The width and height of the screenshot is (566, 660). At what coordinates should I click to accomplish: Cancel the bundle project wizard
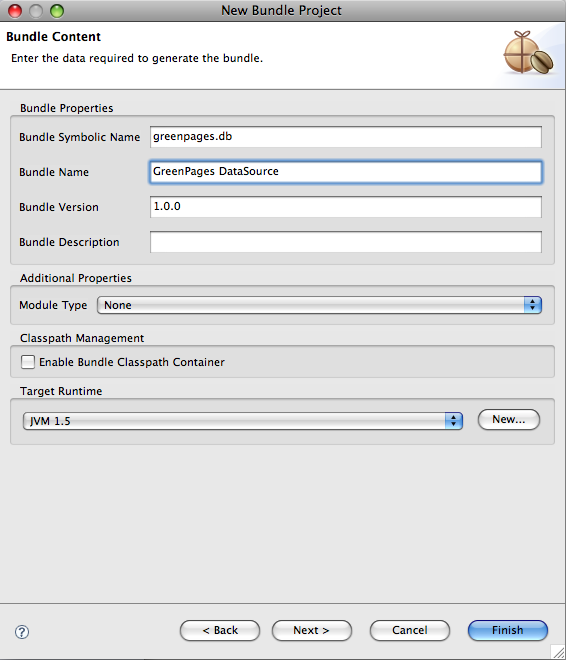point(410,630)
